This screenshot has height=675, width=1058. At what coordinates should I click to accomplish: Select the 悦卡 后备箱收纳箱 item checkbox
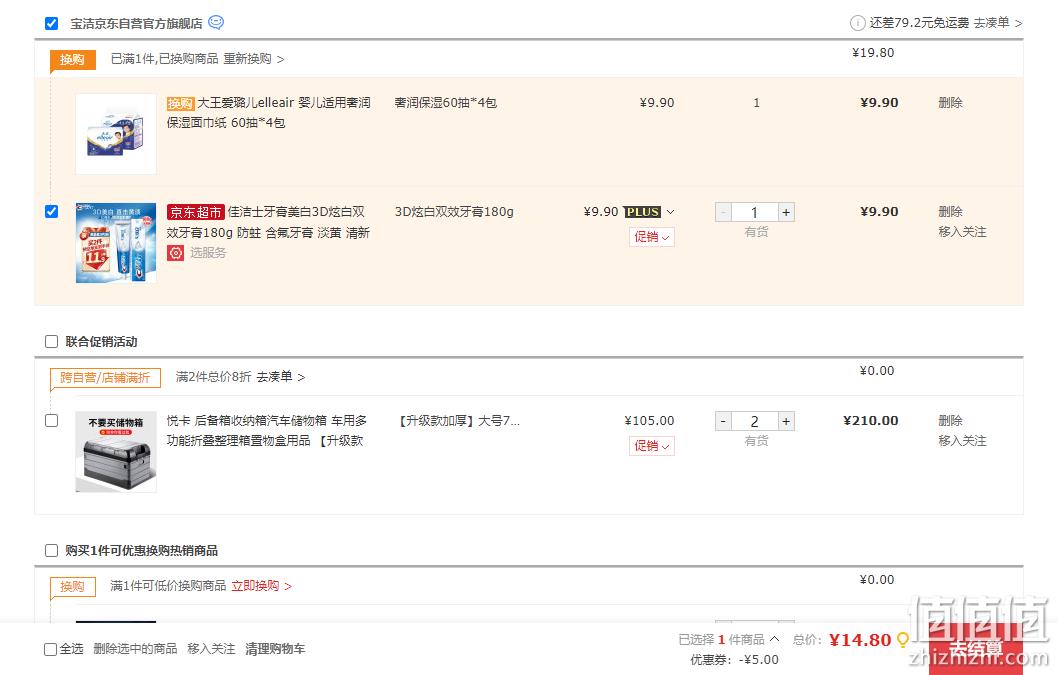click(51, 421)
